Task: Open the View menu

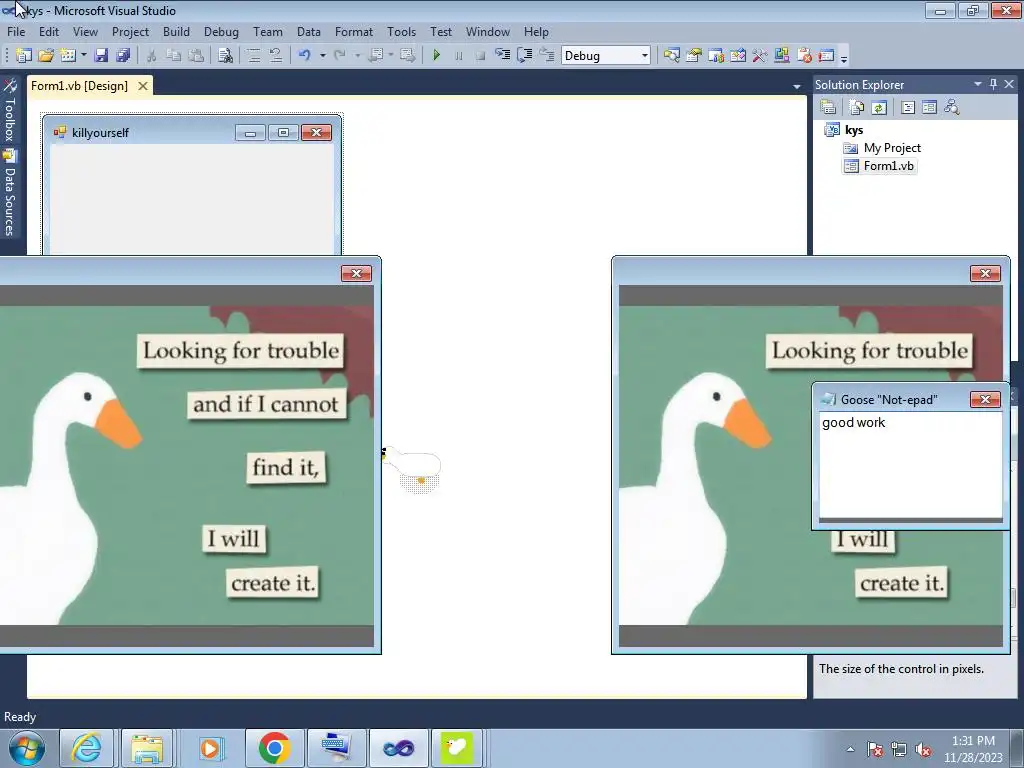Action: point(85,31)
